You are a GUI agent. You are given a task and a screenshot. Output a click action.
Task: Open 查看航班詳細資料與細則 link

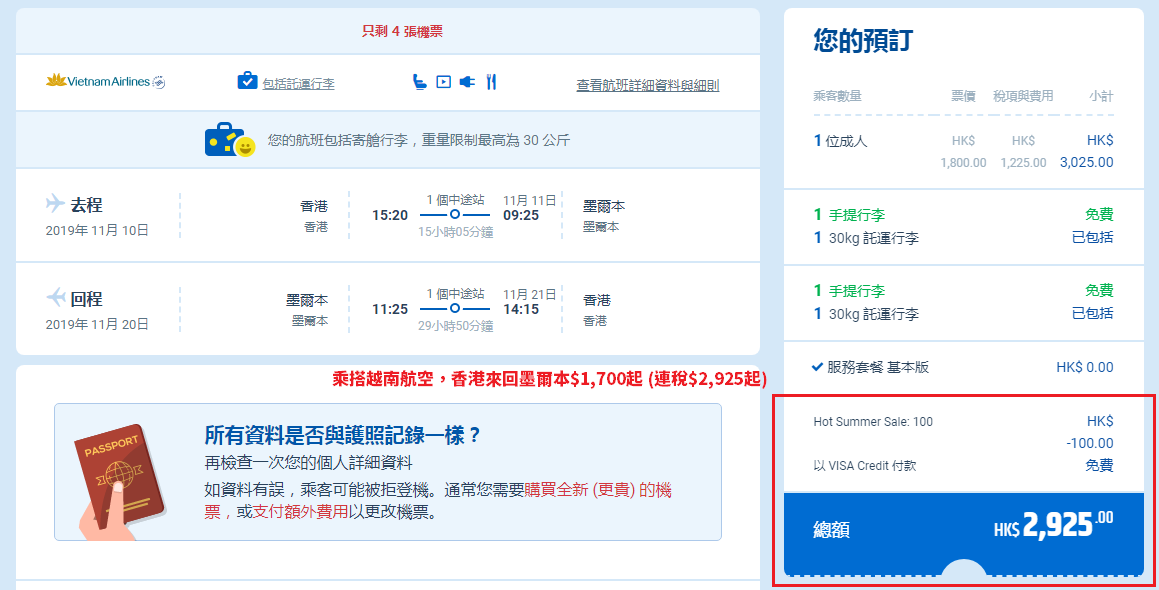(x=648, y=86)
